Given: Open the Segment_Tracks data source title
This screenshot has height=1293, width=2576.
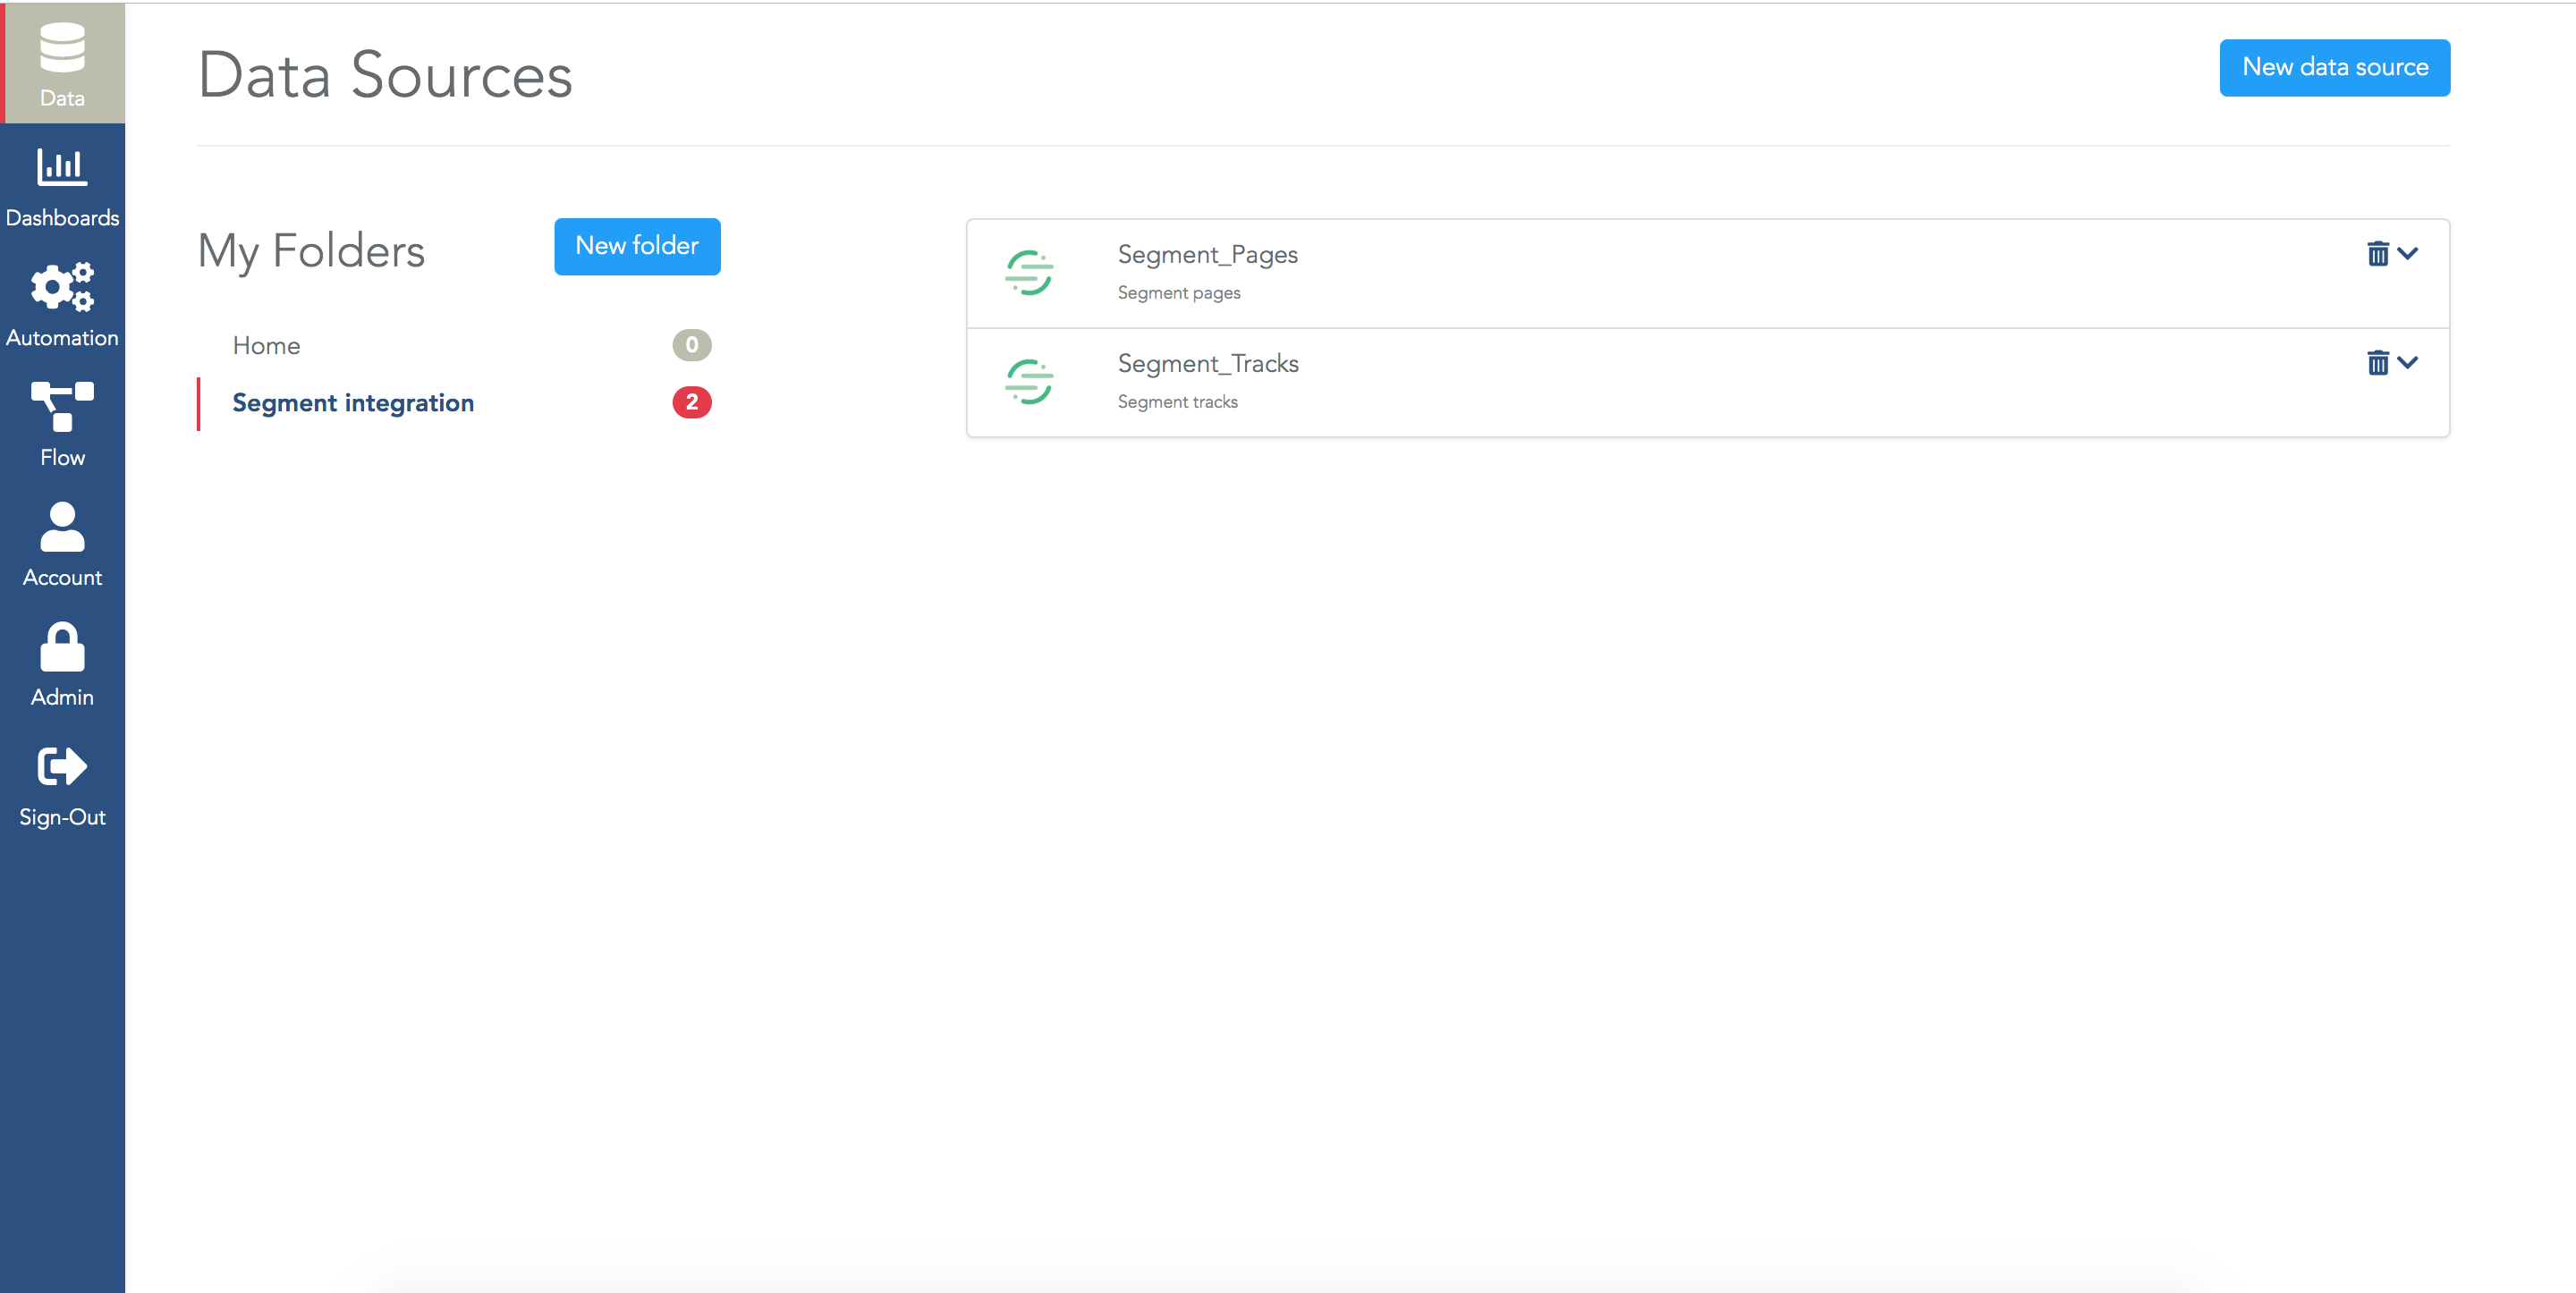Looking at the screenshot, I should click(x=1208, y=363).
